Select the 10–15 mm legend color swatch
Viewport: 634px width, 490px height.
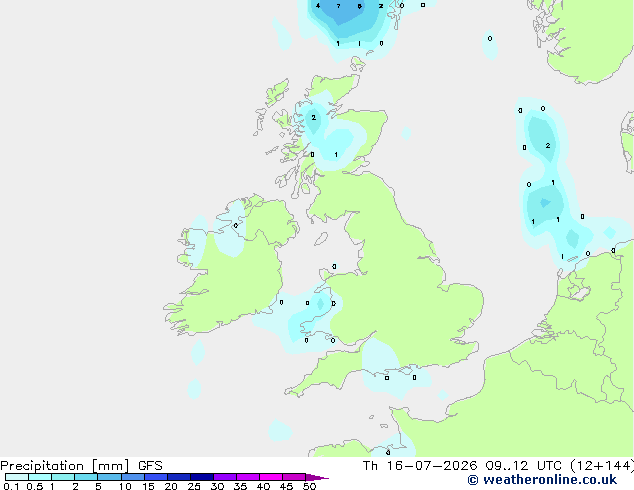[x=133, y=477]
